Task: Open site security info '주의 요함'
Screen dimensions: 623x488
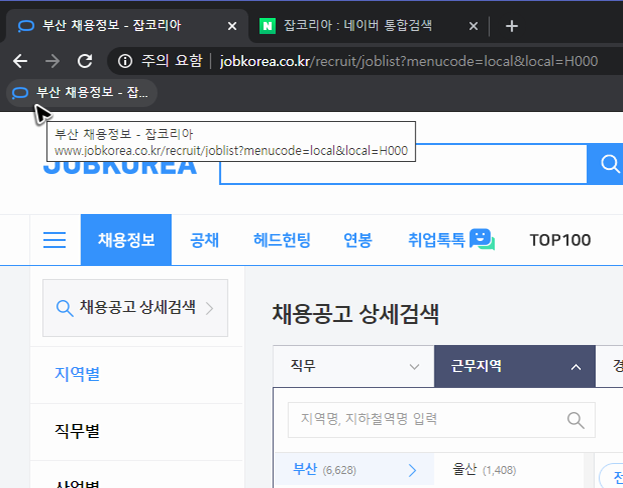Action: (x=160, y=61)
